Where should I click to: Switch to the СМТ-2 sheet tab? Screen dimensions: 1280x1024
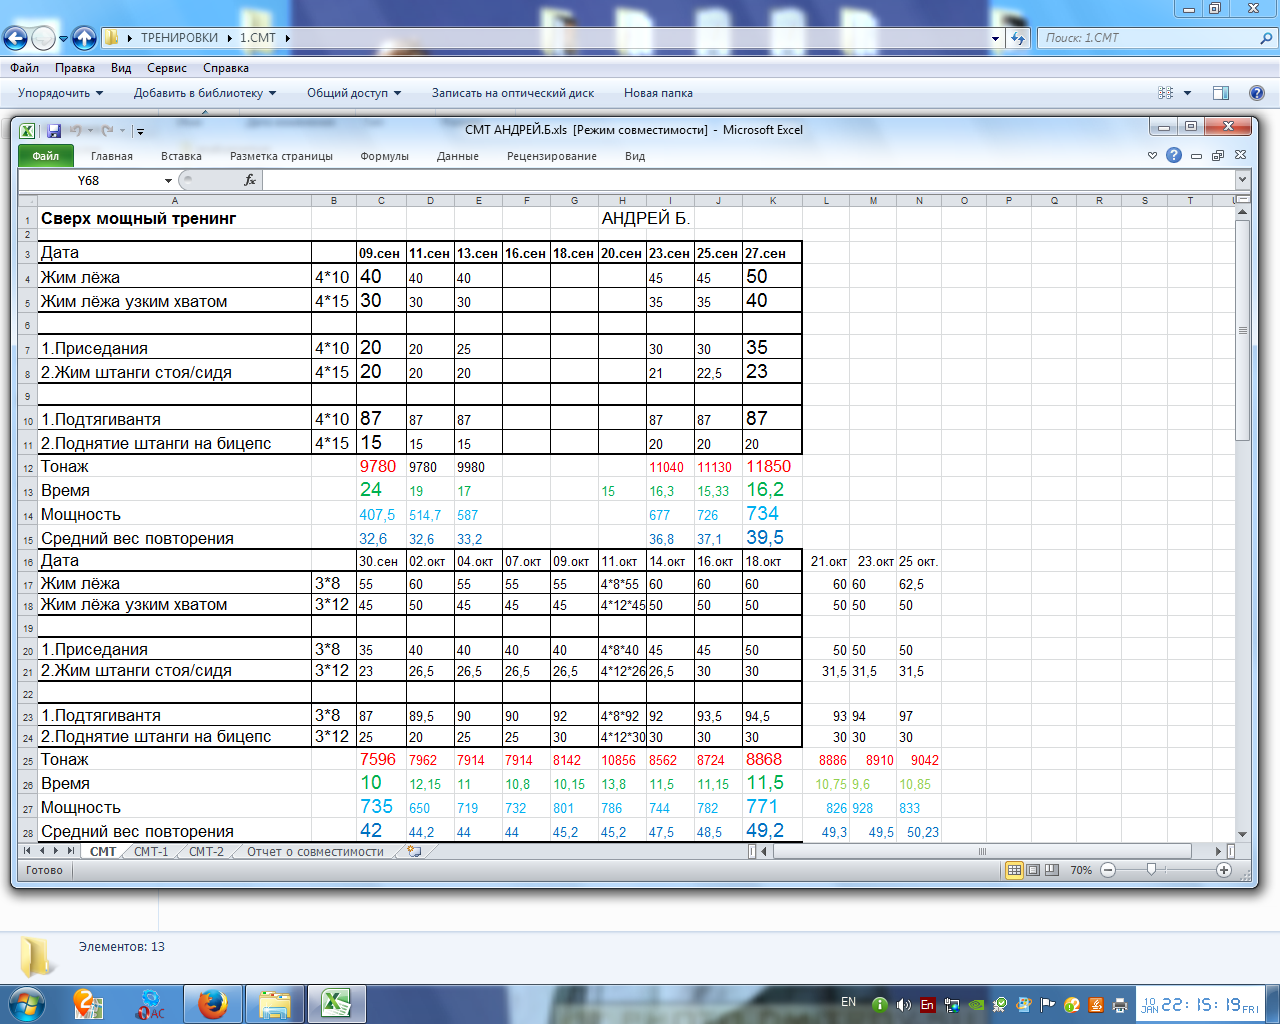(x=206, y=852)
